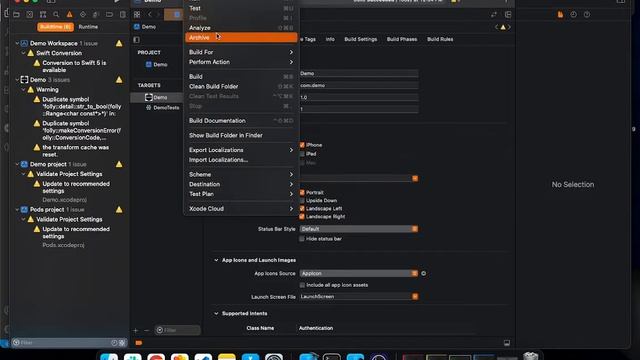Image resolution: width=640 pixels, height=360 pixels.
Task: Open the symbol navigator icon
Action: (43, 15)
